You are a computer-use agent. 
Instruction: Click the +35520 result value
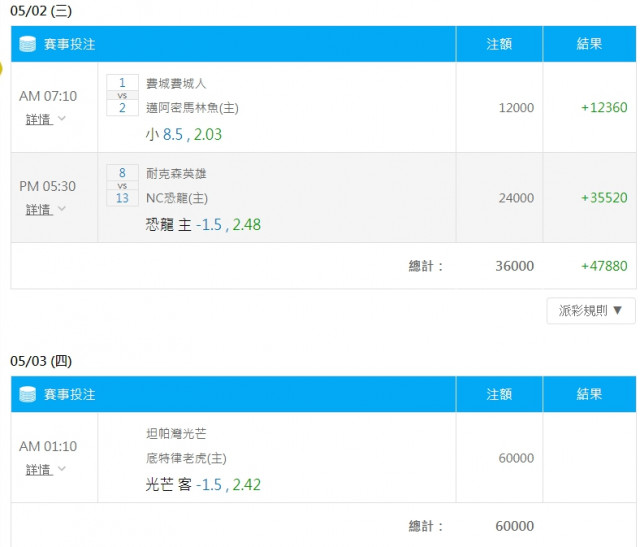pyautogui.click(x=604, y=198)
